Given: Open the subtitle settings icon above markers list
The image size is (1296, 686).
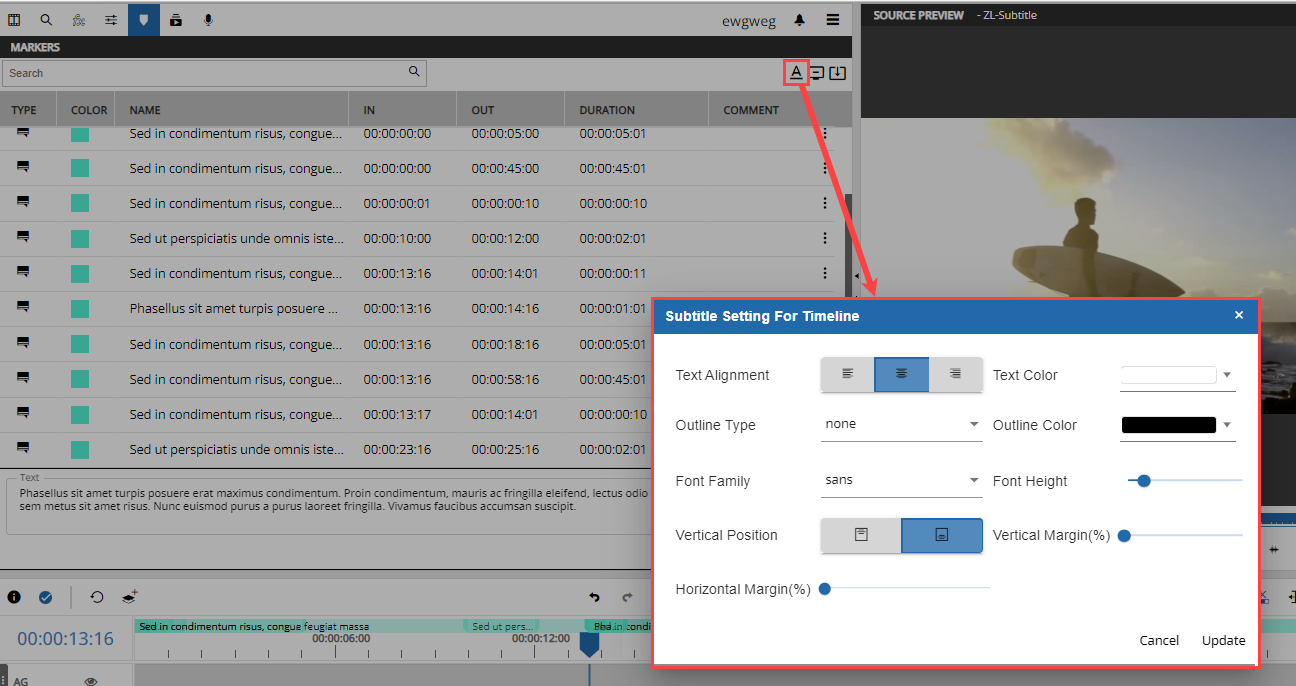Looking at the screenshot, I should 795,72.
